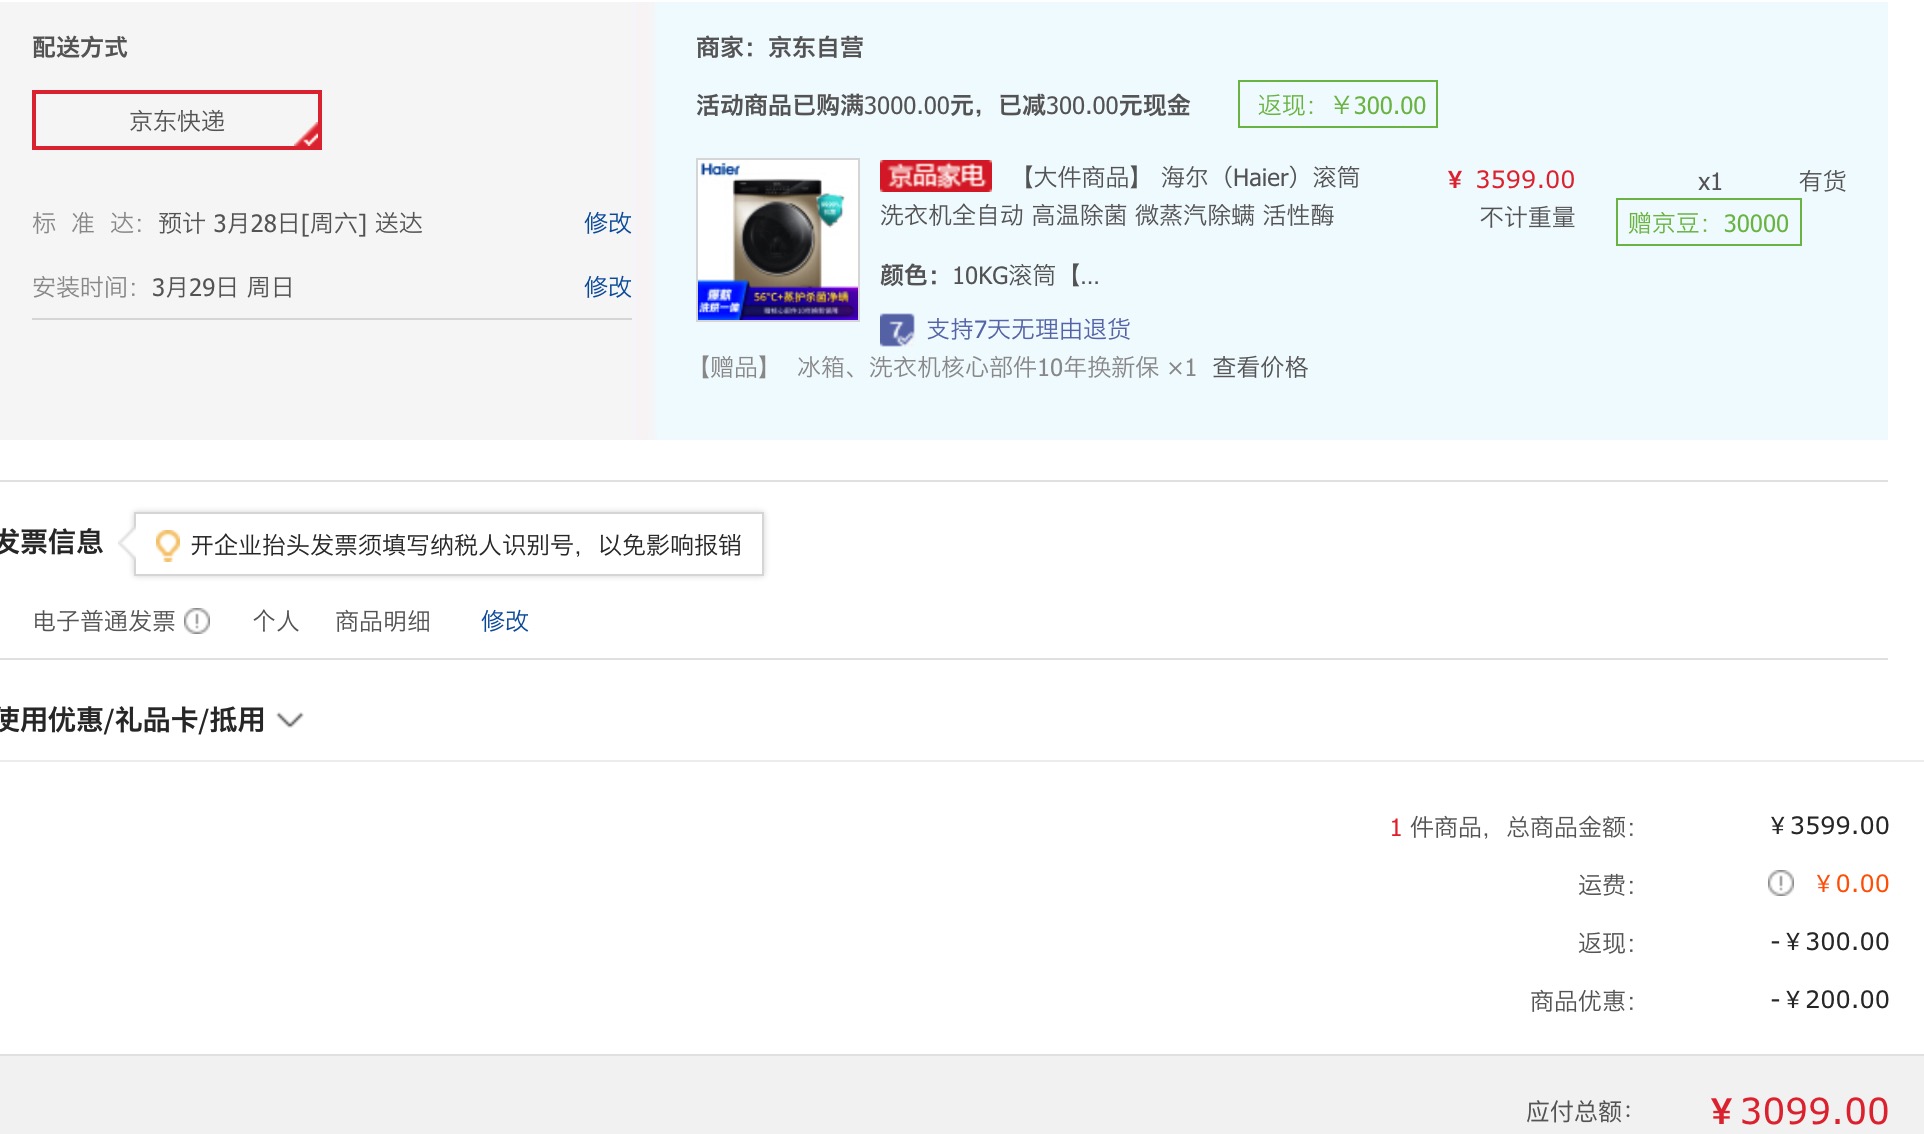Image resolution: width=1924 pixels, height=1134 pixels.
Task: Click the 商品优惠 -¥200.00 value
Action: [1829, 1000]
